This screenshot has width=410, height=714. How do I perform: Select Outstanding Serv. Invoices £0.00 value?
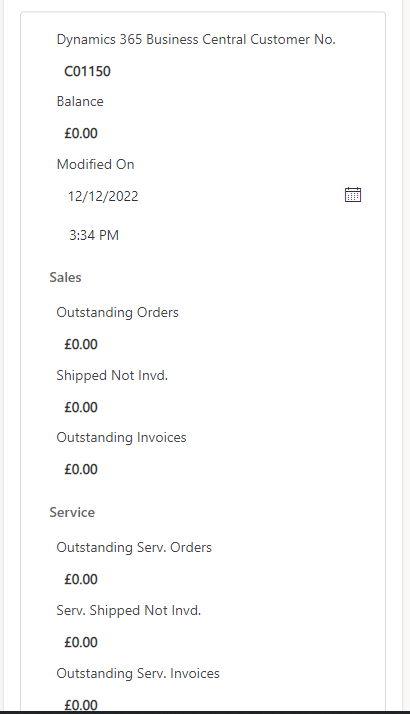coord(81,704)
